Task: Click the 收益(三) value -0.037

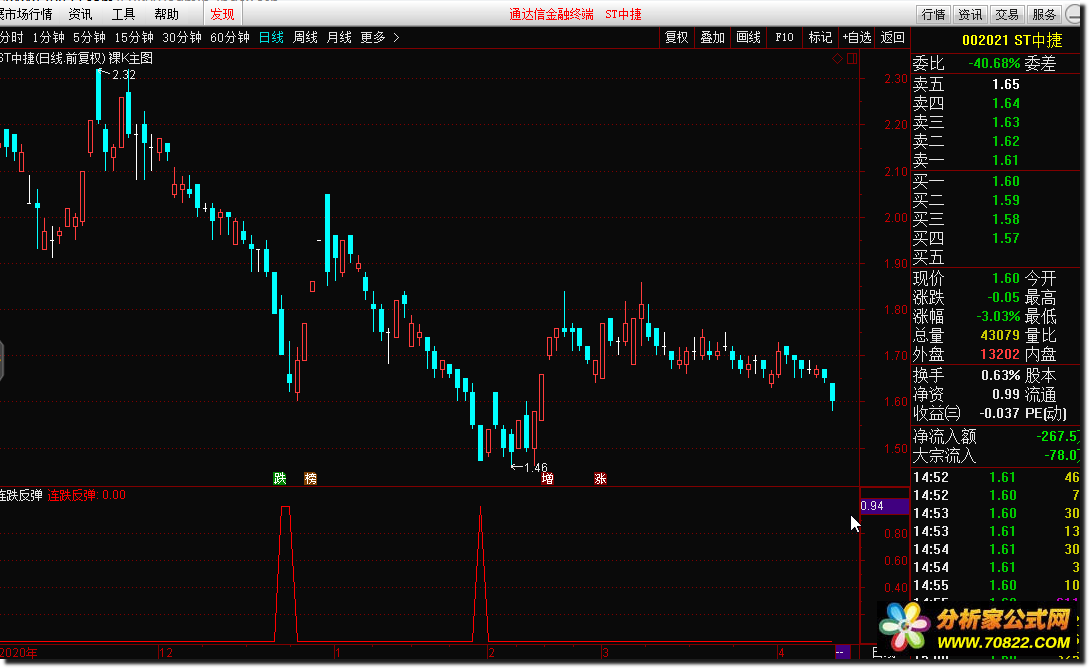Action: tap(1000, 413)
